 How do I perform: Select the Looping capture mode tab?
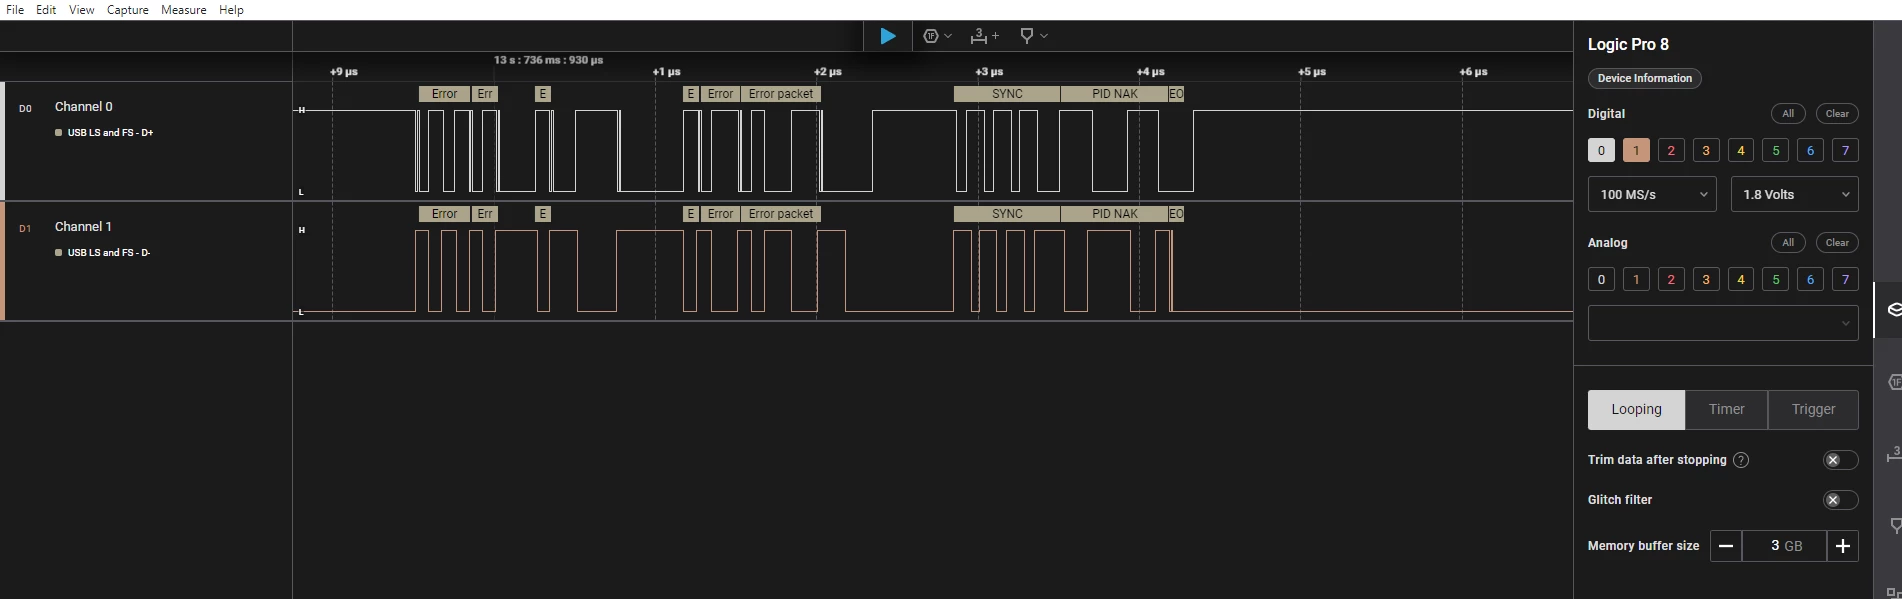pyautogui.click(x=1636, y=410)
